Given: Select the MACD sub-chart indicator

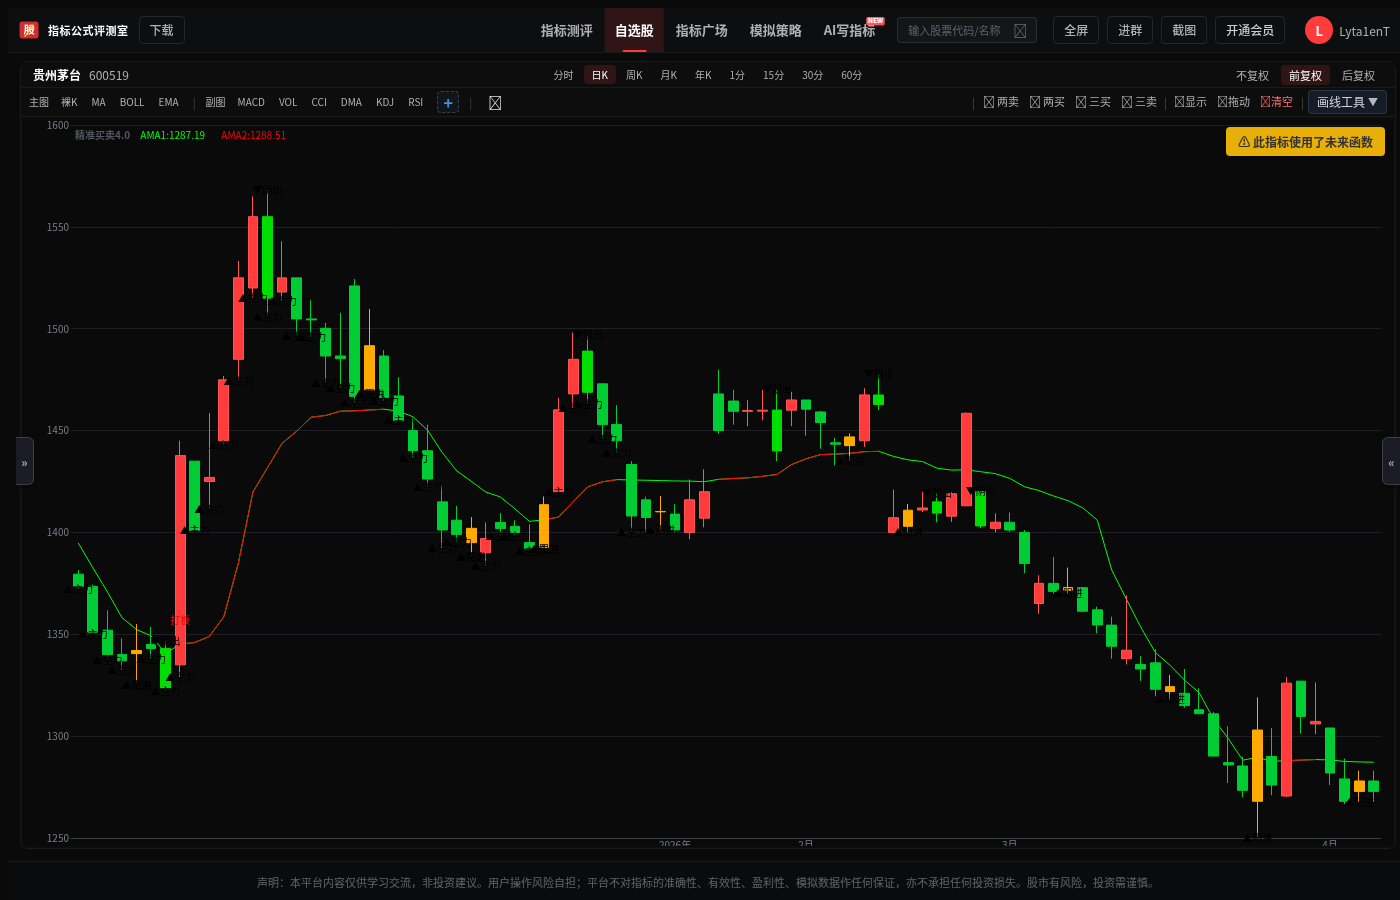Looking at the screenshot, I should click(x=251, y=103).
